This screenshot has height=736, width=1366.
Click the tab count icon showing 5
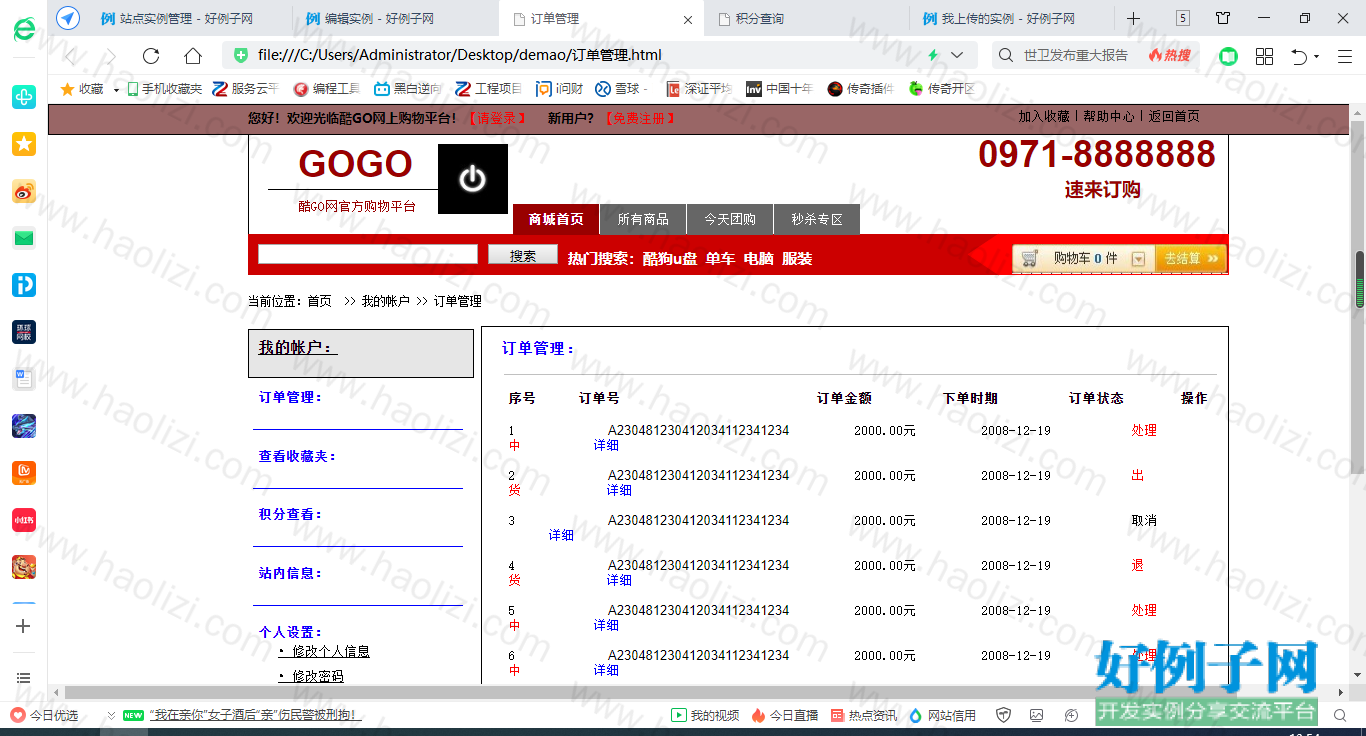[x=1183, y=18]
